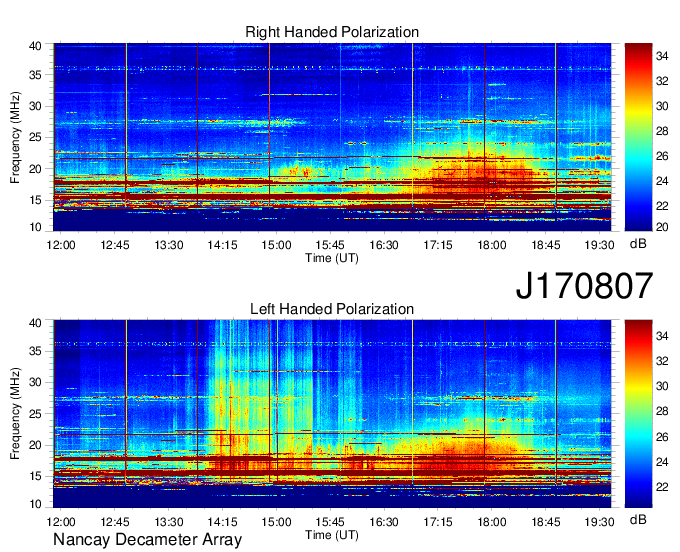Image resolution: width=680 pixels, height=552 pixels.
Task: Pick the 15:00 tick on Left Handed time axis
Action: [276, 522]
